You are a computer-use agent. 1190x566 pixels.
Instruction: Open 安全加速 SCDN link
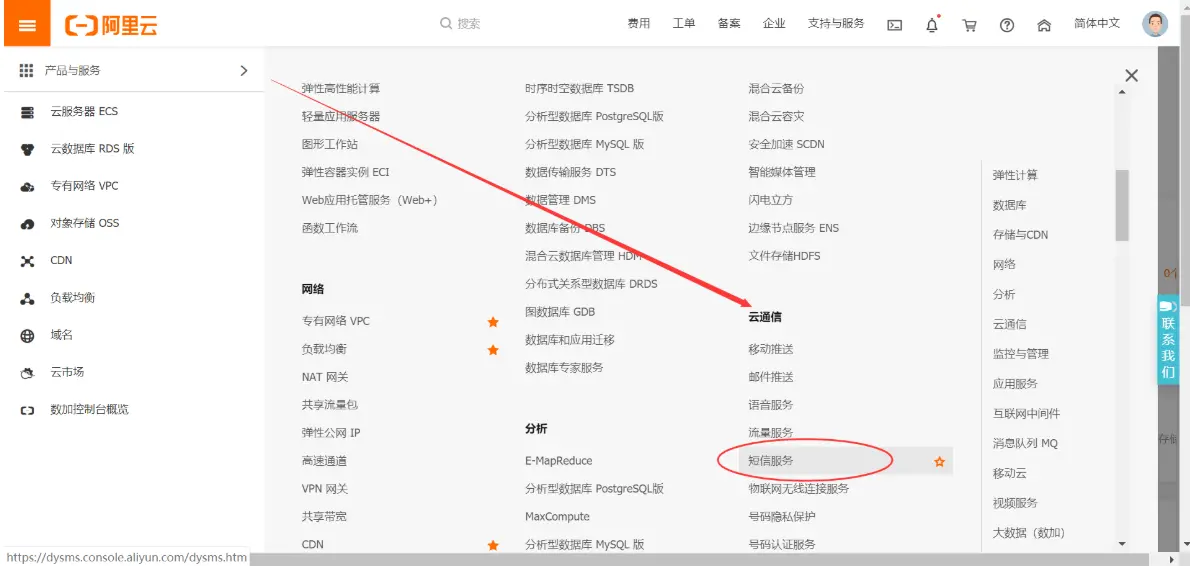[786, 144]
